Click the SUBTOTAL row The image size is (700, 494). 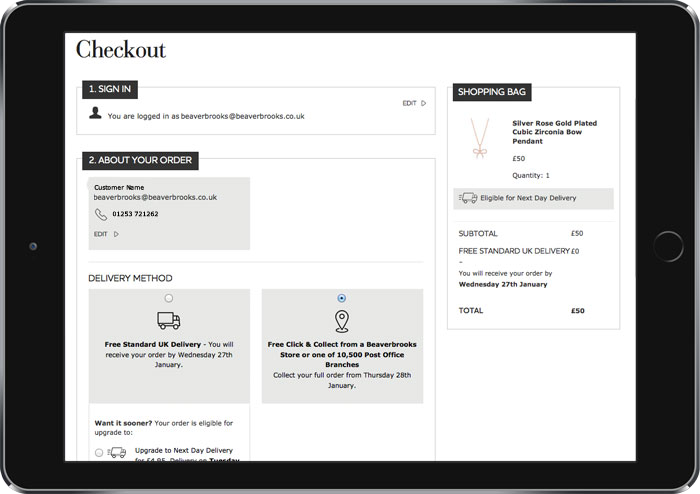click(x=521, y=233)
